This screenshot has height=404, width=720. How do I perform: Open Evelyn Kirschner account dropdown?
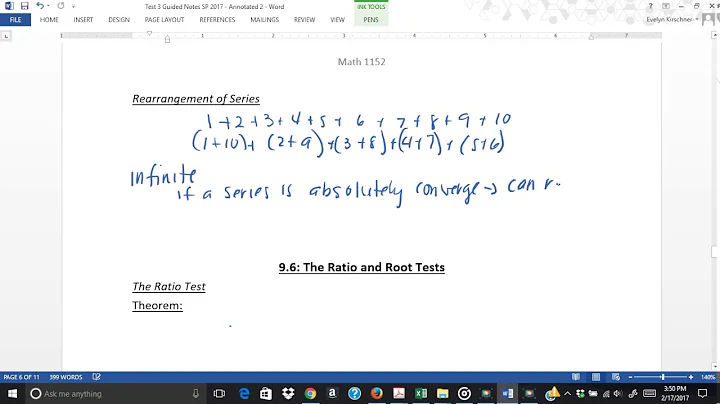(x=672, y=19)
